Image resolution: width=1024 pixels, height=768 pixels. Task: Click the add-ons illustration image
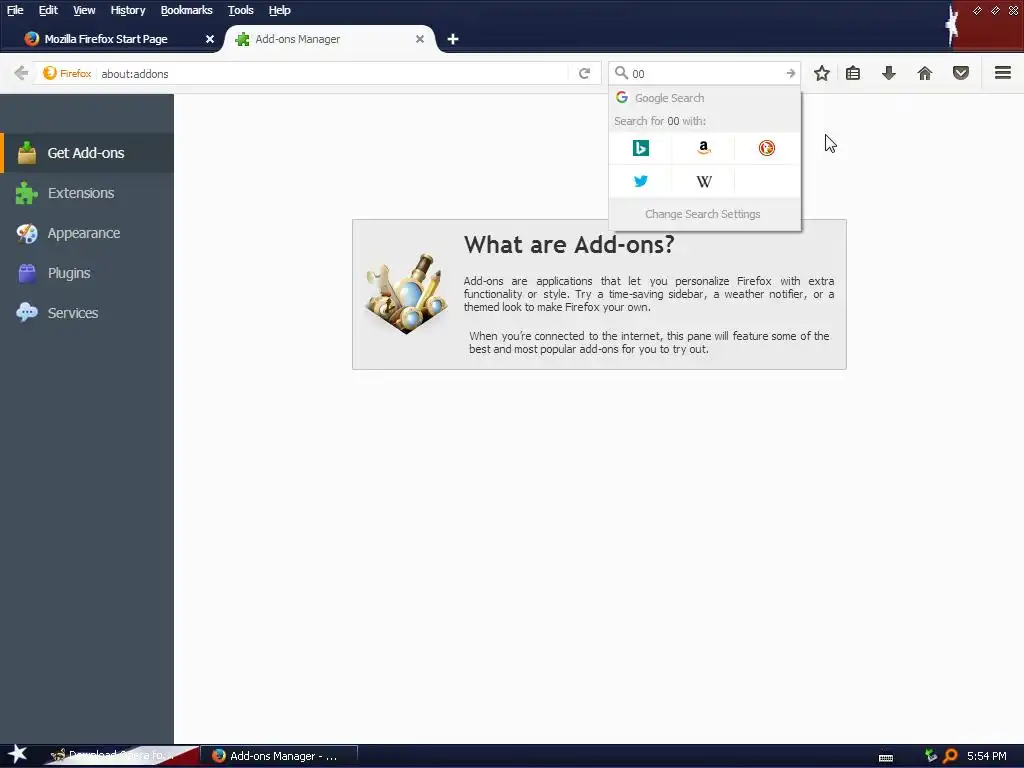pos(407,293)
